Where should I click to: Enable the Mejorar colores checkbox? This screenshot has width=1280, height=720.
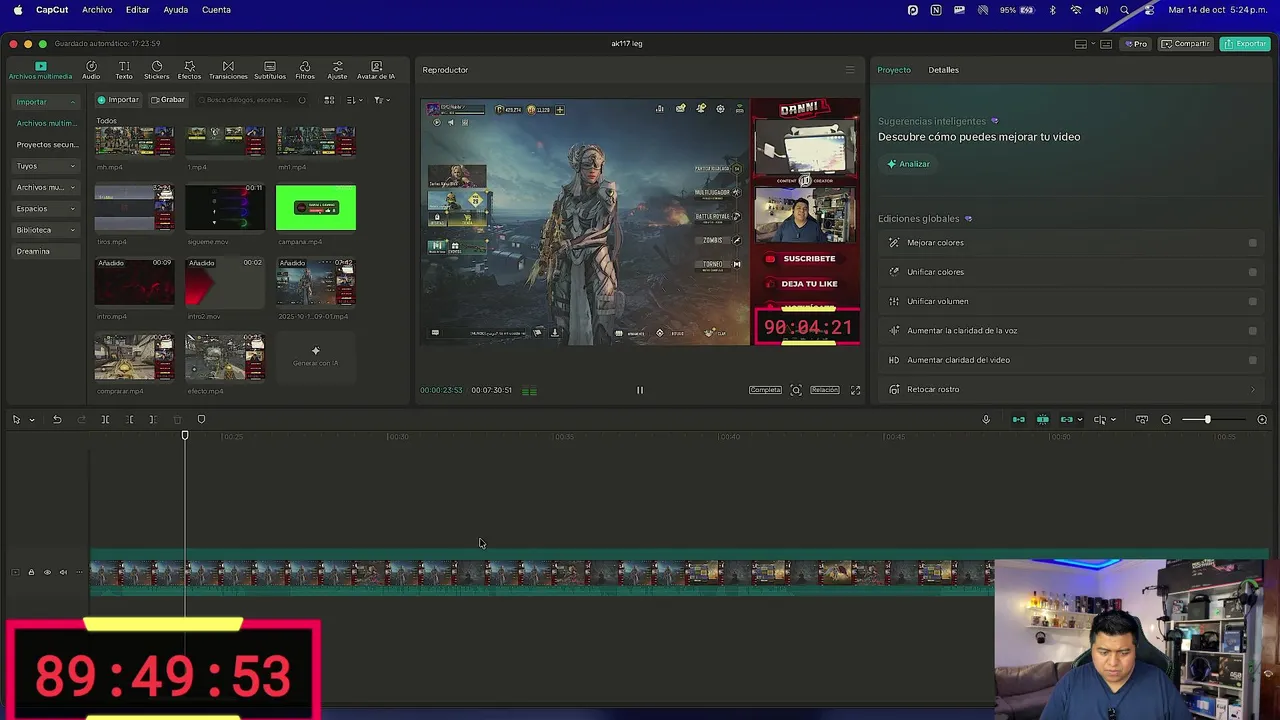pos(1252,243)
